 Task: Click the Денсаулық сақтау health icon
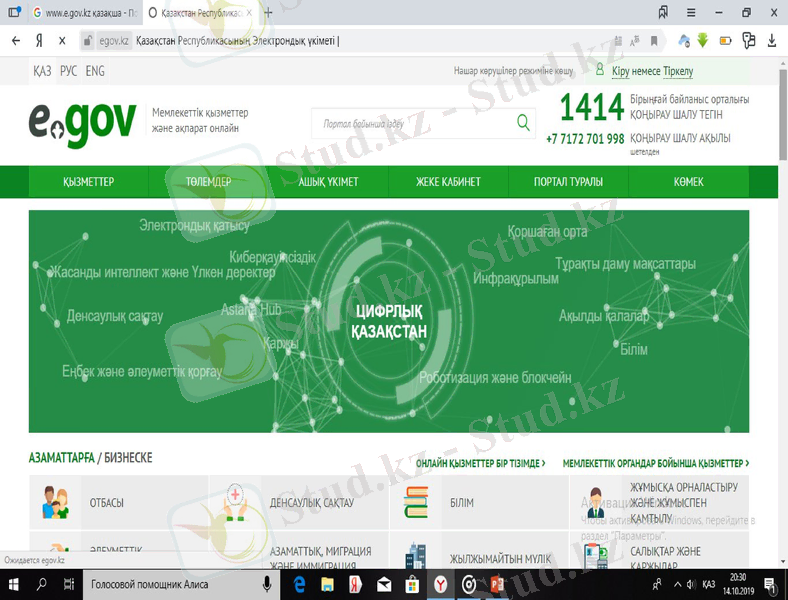click(x=236, y=502)
